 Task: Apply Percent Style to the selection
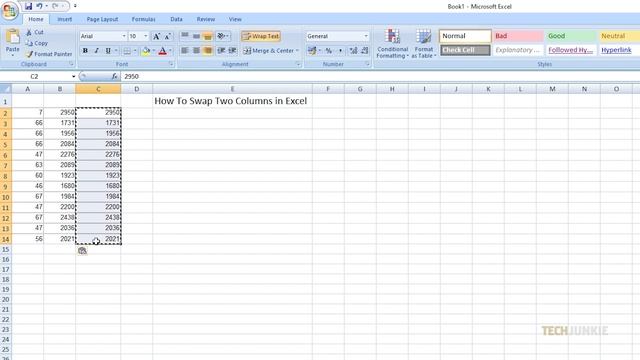pos(329,51)
